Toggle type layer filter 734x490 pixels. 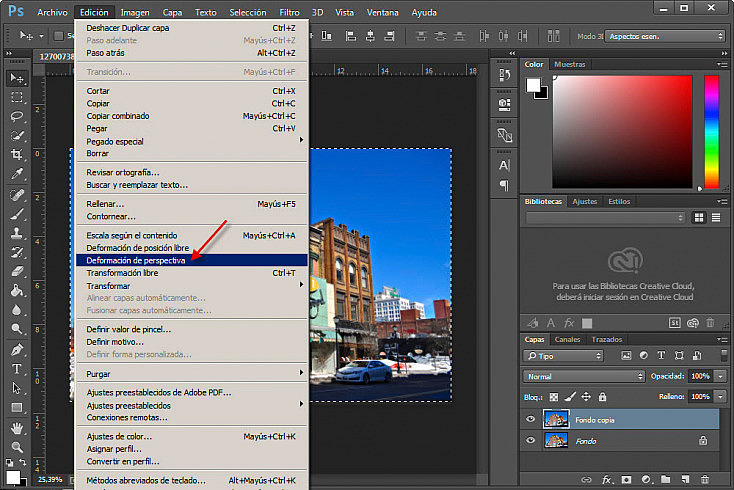(x=661, y=356)
